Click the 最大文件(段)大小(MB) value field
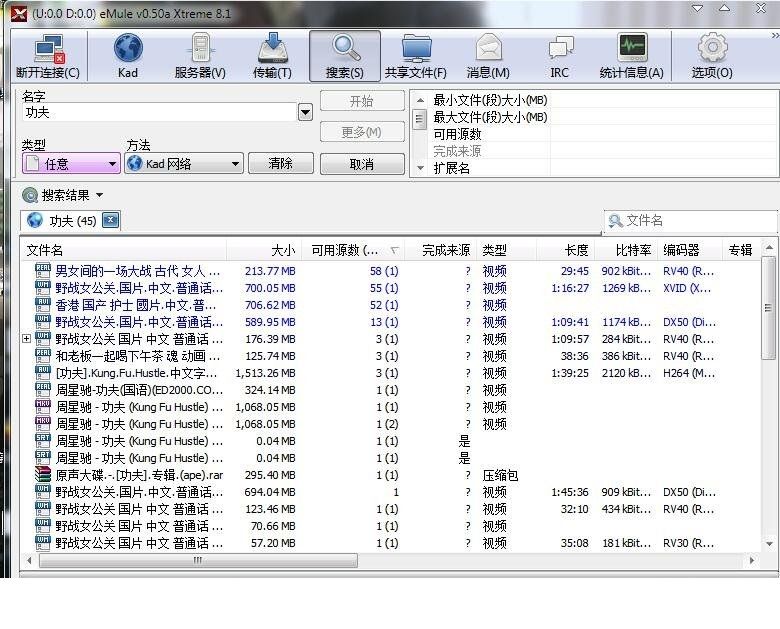780x629 pixels. pos(664,117)
